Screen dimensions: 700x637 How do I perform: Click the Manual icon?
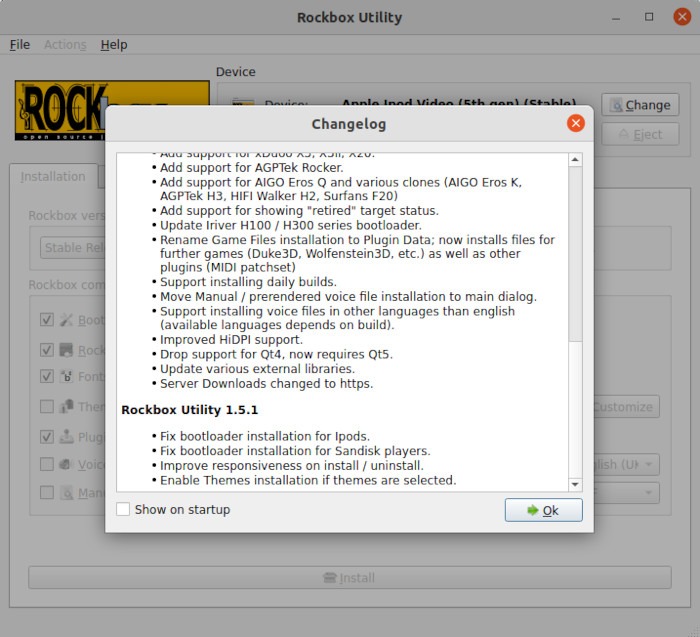67,492
